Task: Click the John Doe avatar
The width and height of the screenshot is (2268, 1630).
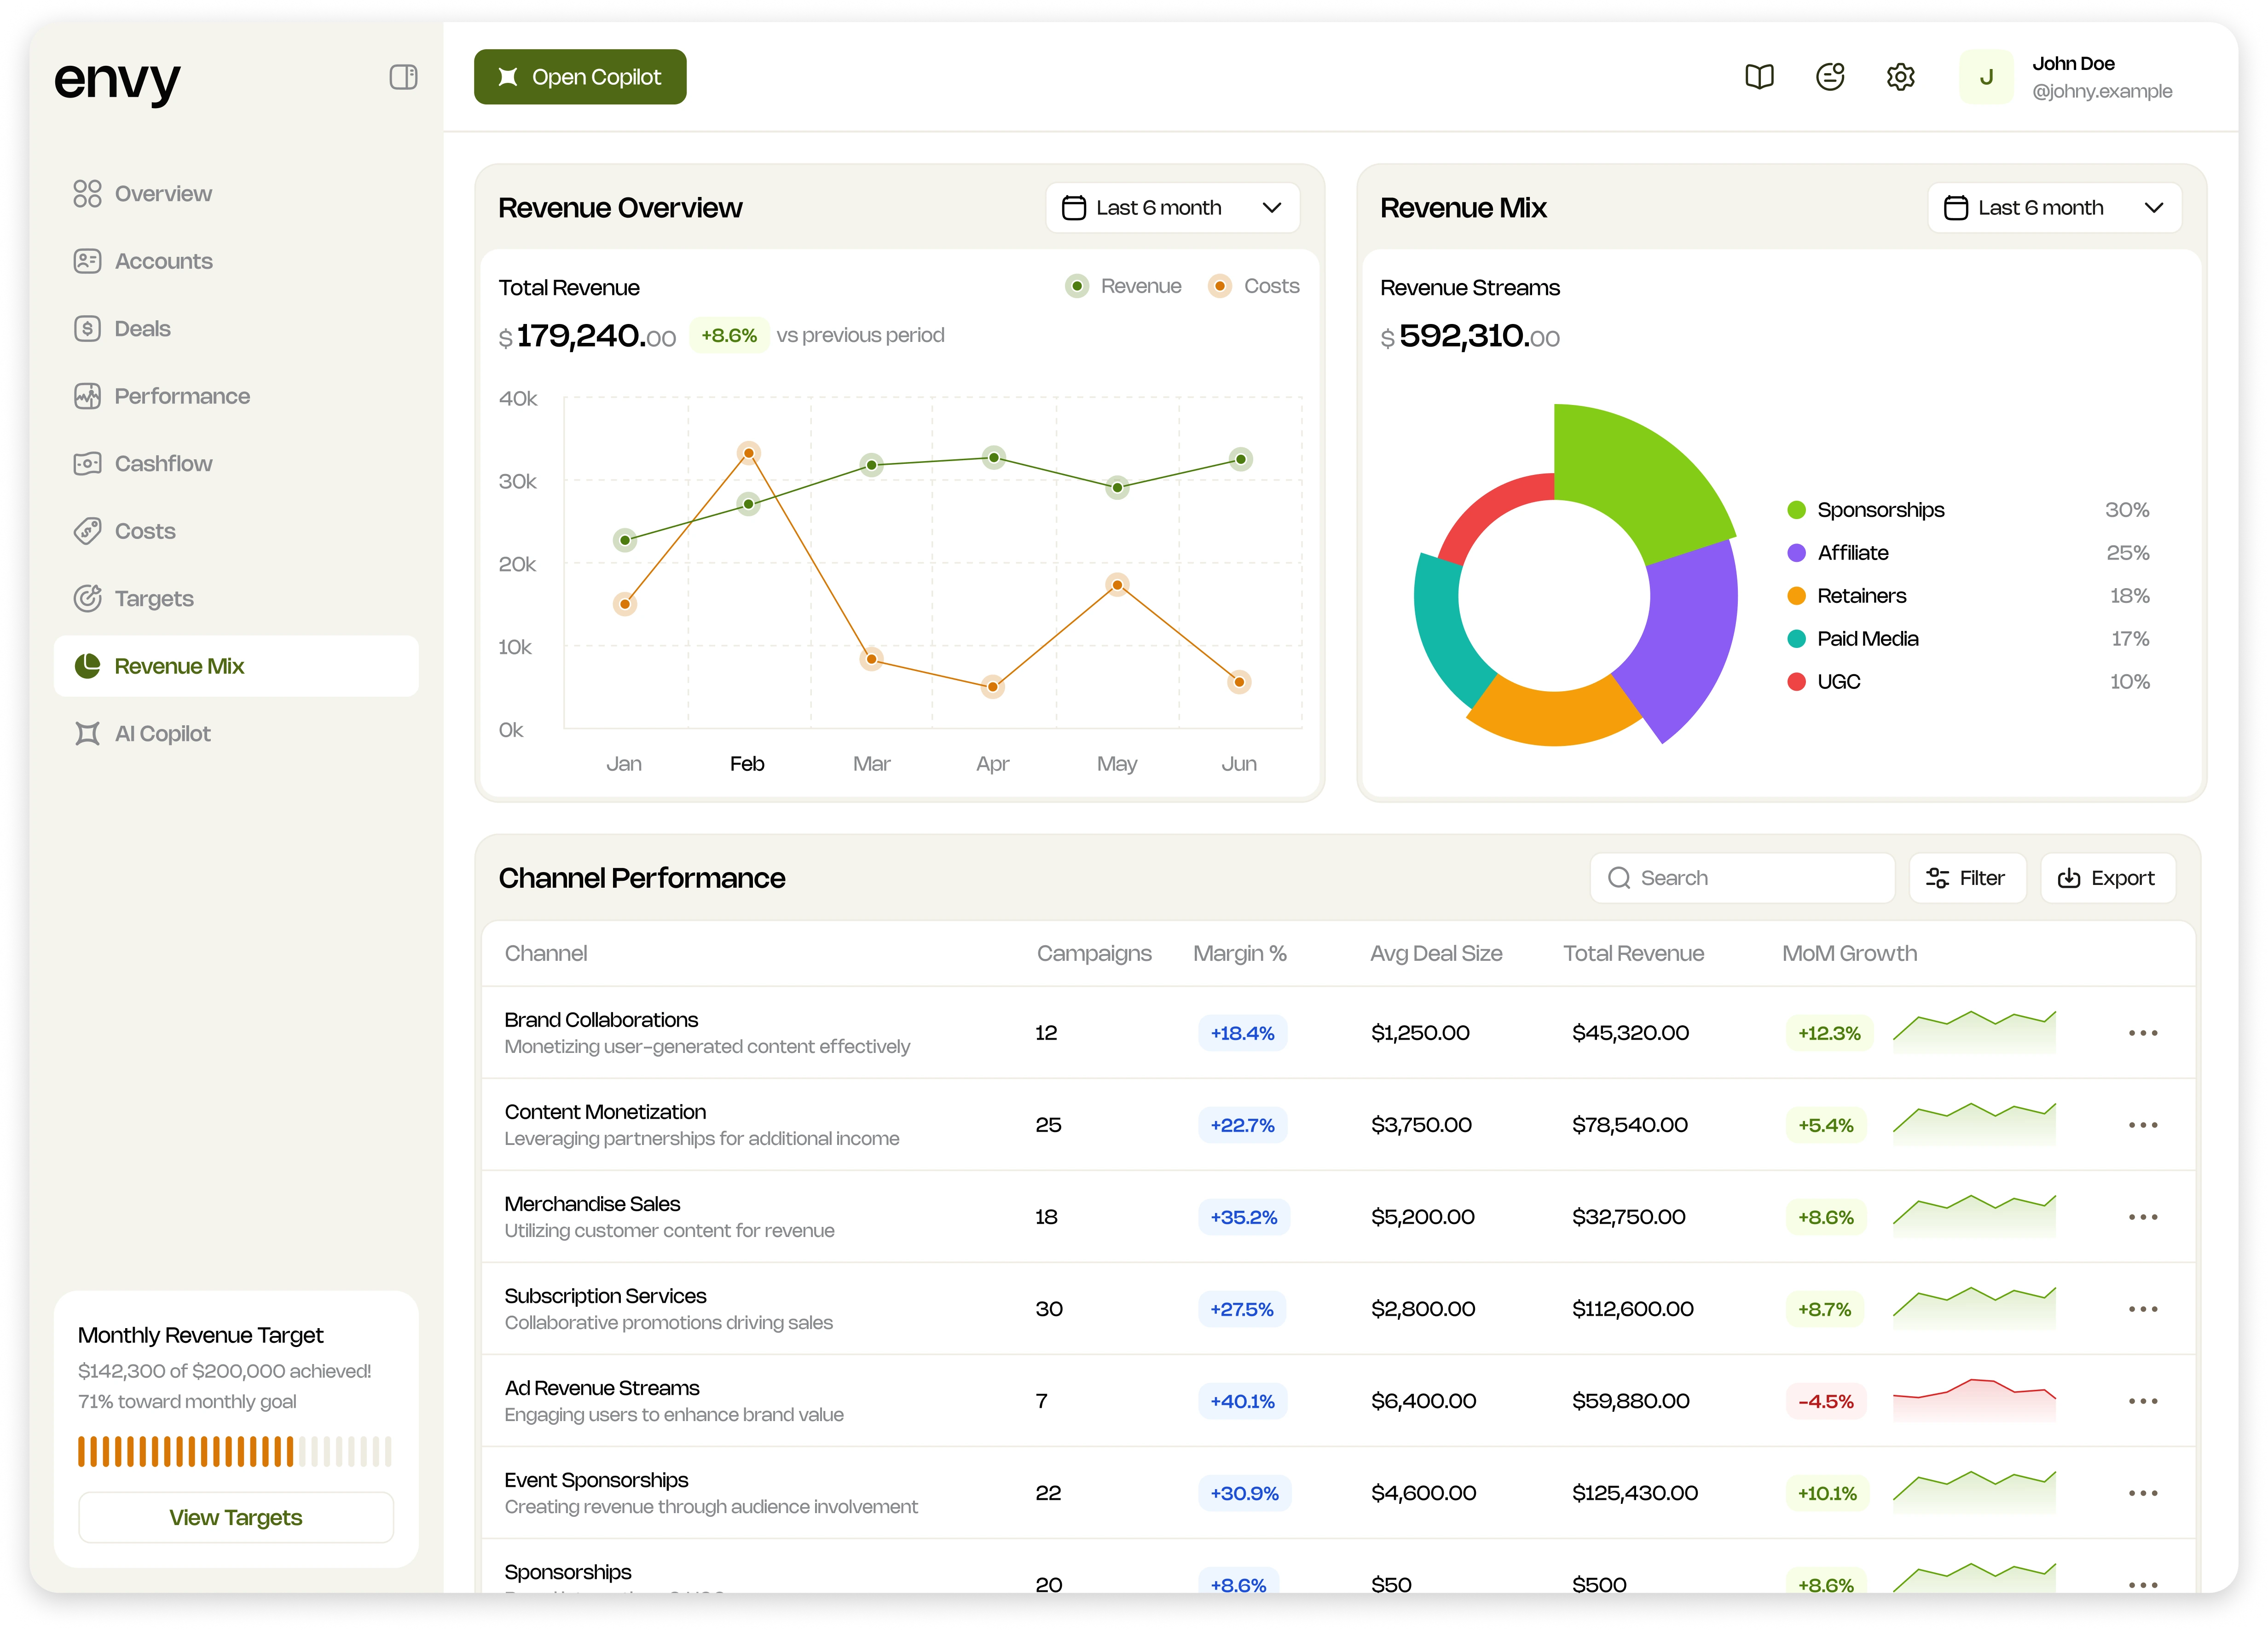Action: pyautogui.click(x=1986, y=77)
